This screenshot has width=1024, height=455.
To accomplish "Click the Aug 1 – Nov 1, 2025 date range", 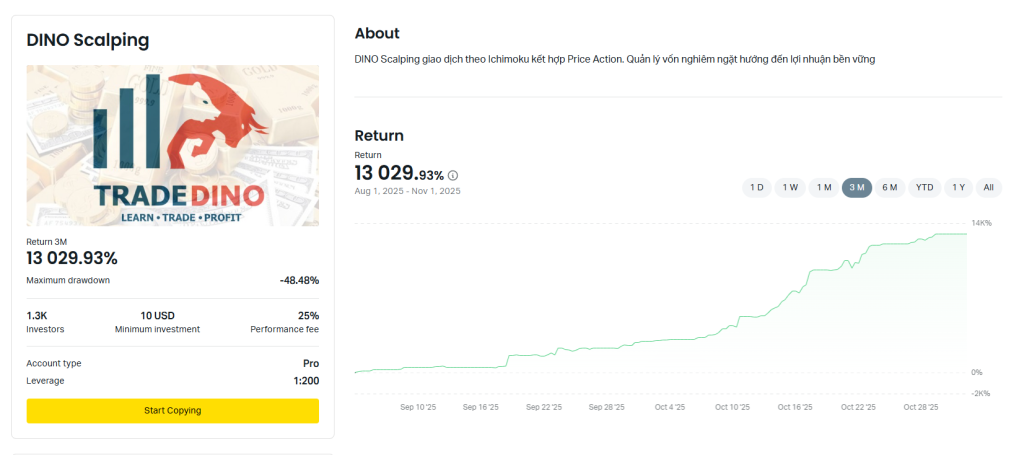I will click(407, 190).
